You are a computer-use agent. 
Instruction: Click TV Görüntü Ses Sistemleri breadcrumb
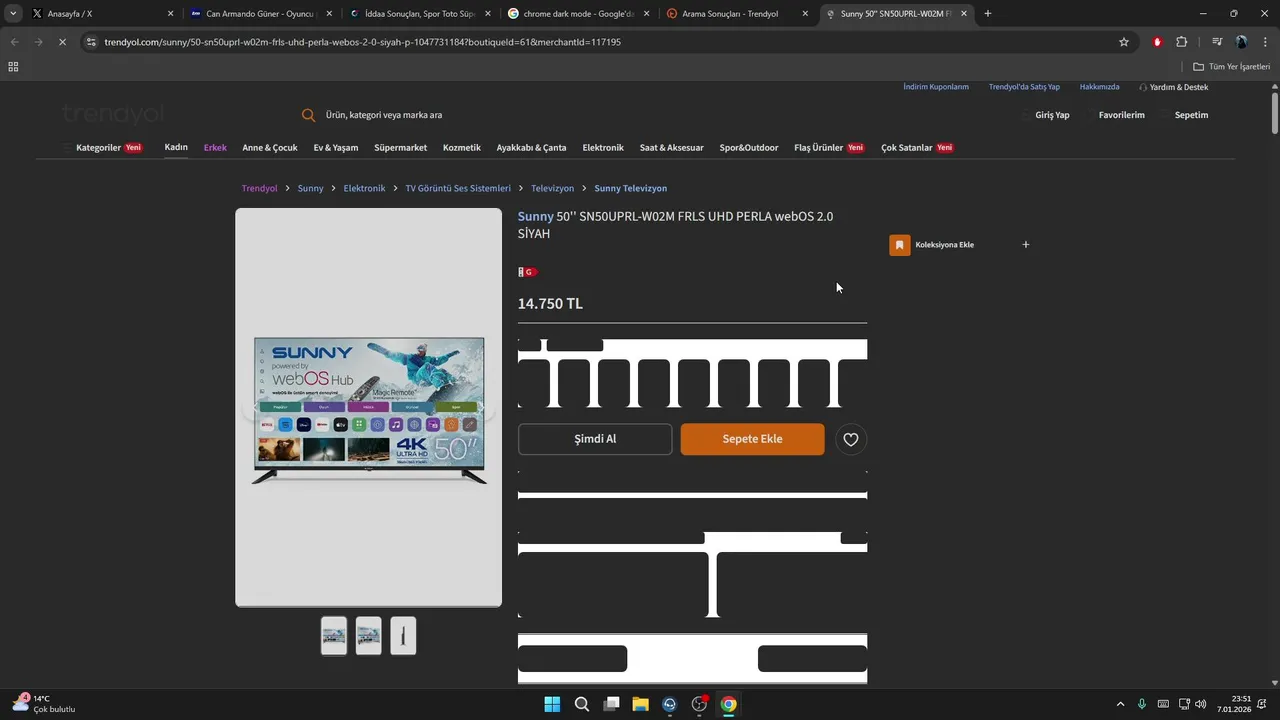(458, 188)
